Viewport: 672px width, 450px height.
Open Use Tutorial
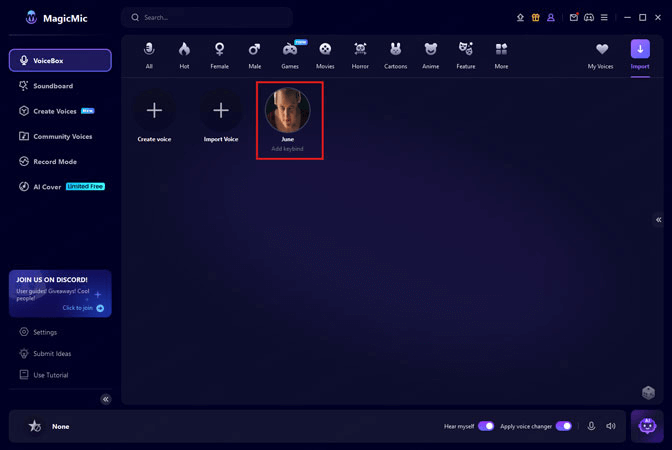tap(44, 375)
